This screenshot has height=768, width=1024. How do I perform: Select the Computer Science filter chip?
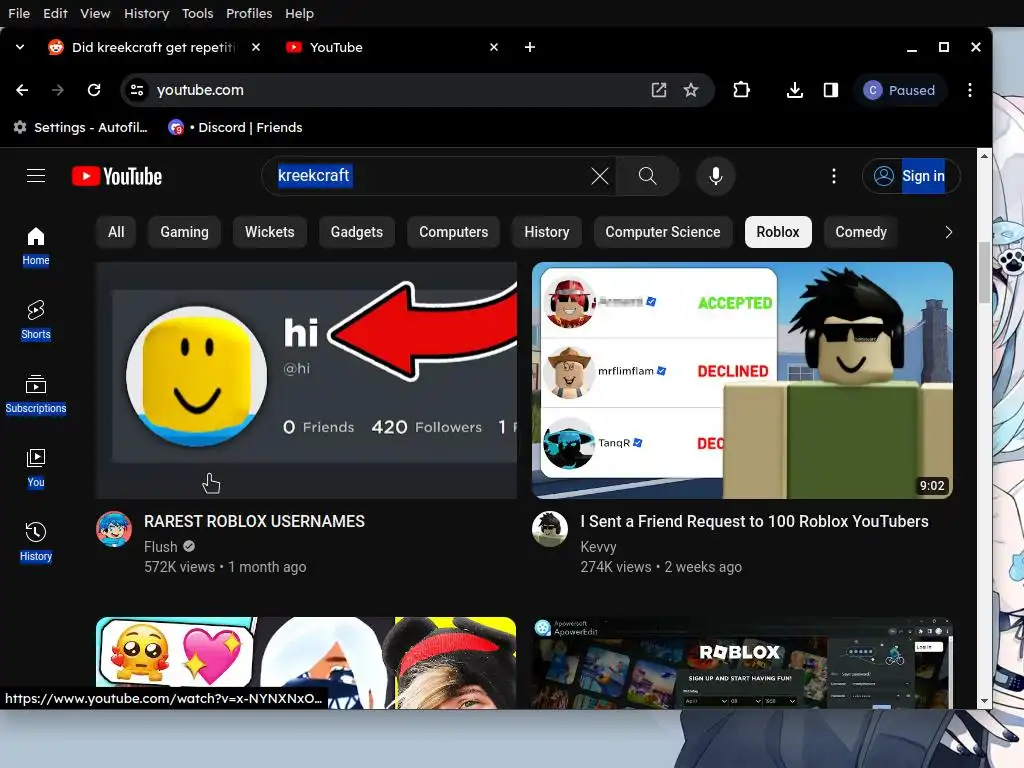663,232
